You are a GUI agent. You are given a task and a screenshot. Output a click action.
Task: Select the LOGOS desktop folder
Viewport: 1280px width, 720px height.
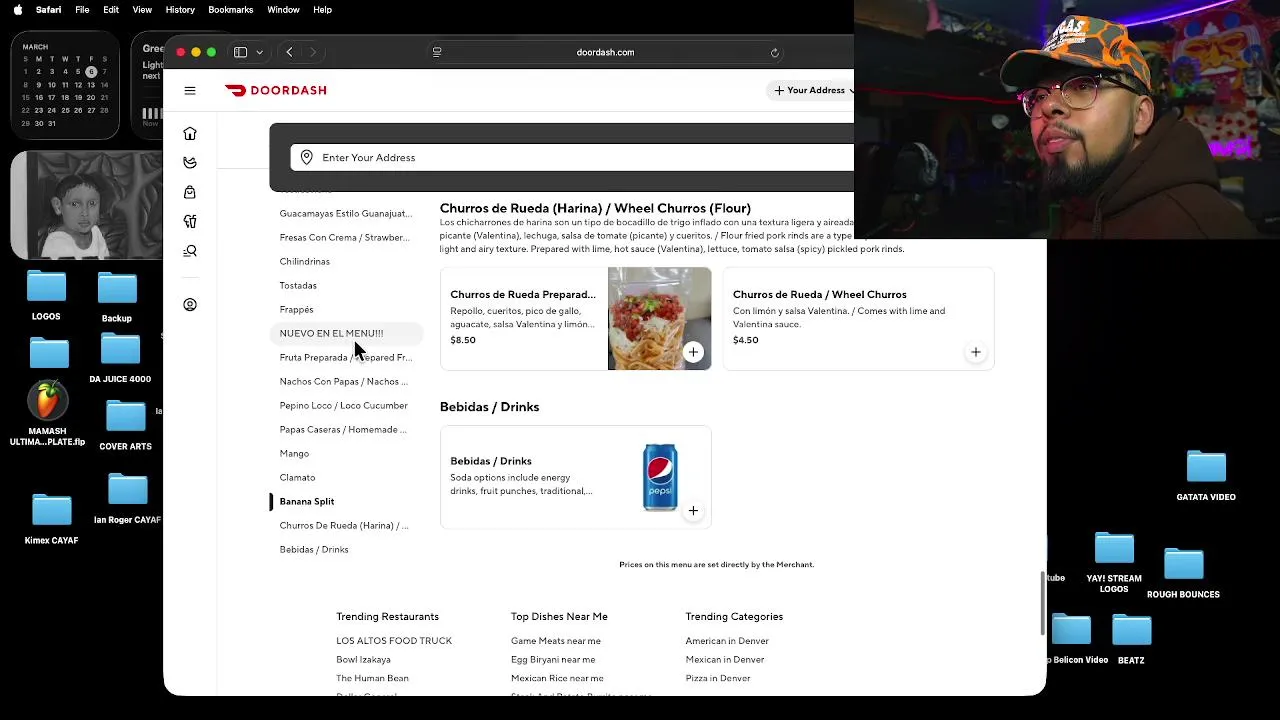(46, 295)
